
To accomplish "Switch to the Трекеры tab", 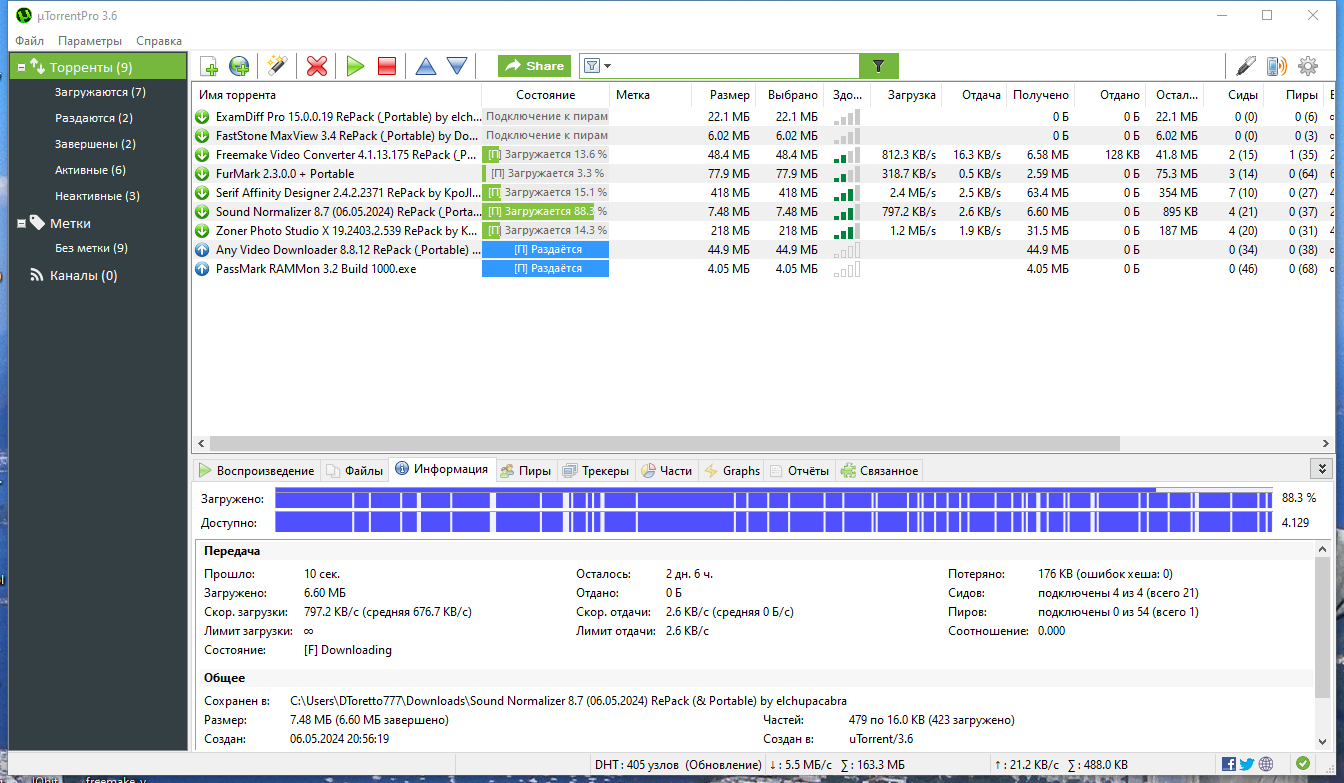I will (596, 470).
